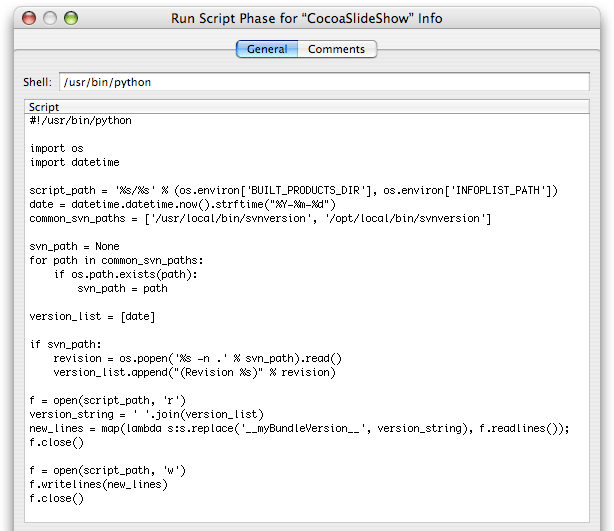Viewport: 614px width, 531px height.
Task: Close the Run Script Phase Info window
Action: 28,18
